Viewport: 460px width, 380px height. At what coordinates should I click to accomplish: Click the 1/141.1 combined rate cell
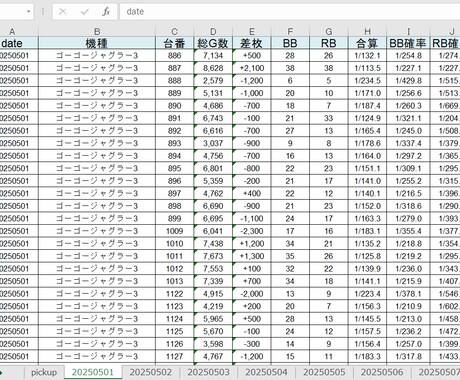coord(367,281)
